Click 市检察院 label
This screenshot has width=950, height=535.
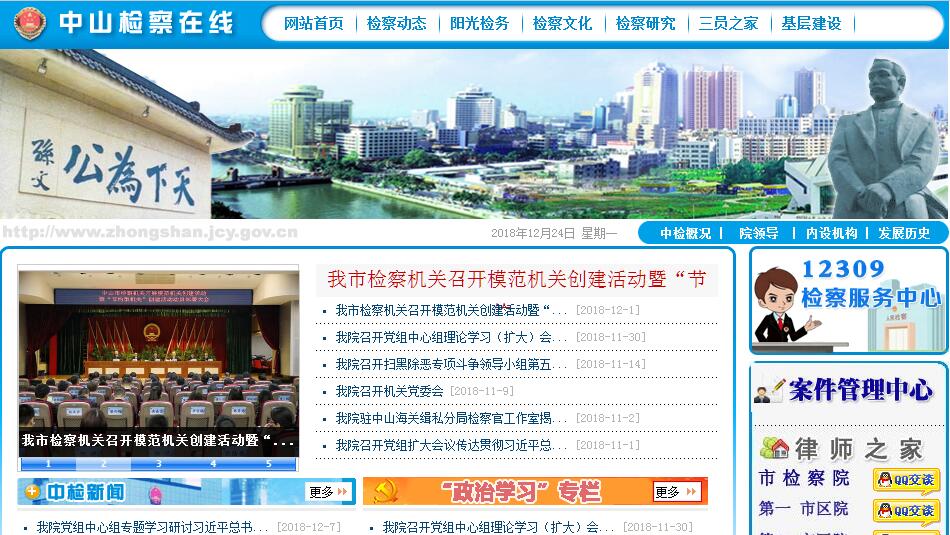(x=804, y=478)
